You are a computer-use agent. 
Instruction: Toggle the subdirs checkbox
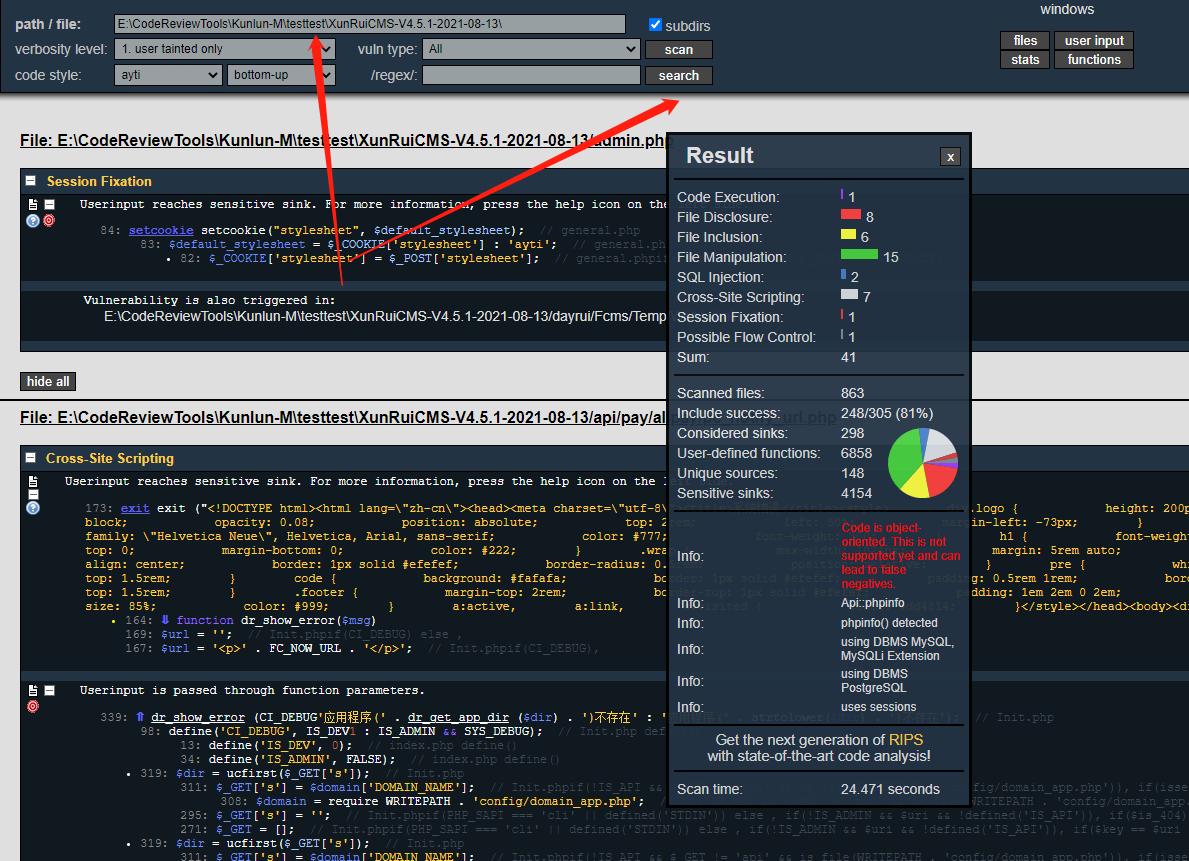656,24
